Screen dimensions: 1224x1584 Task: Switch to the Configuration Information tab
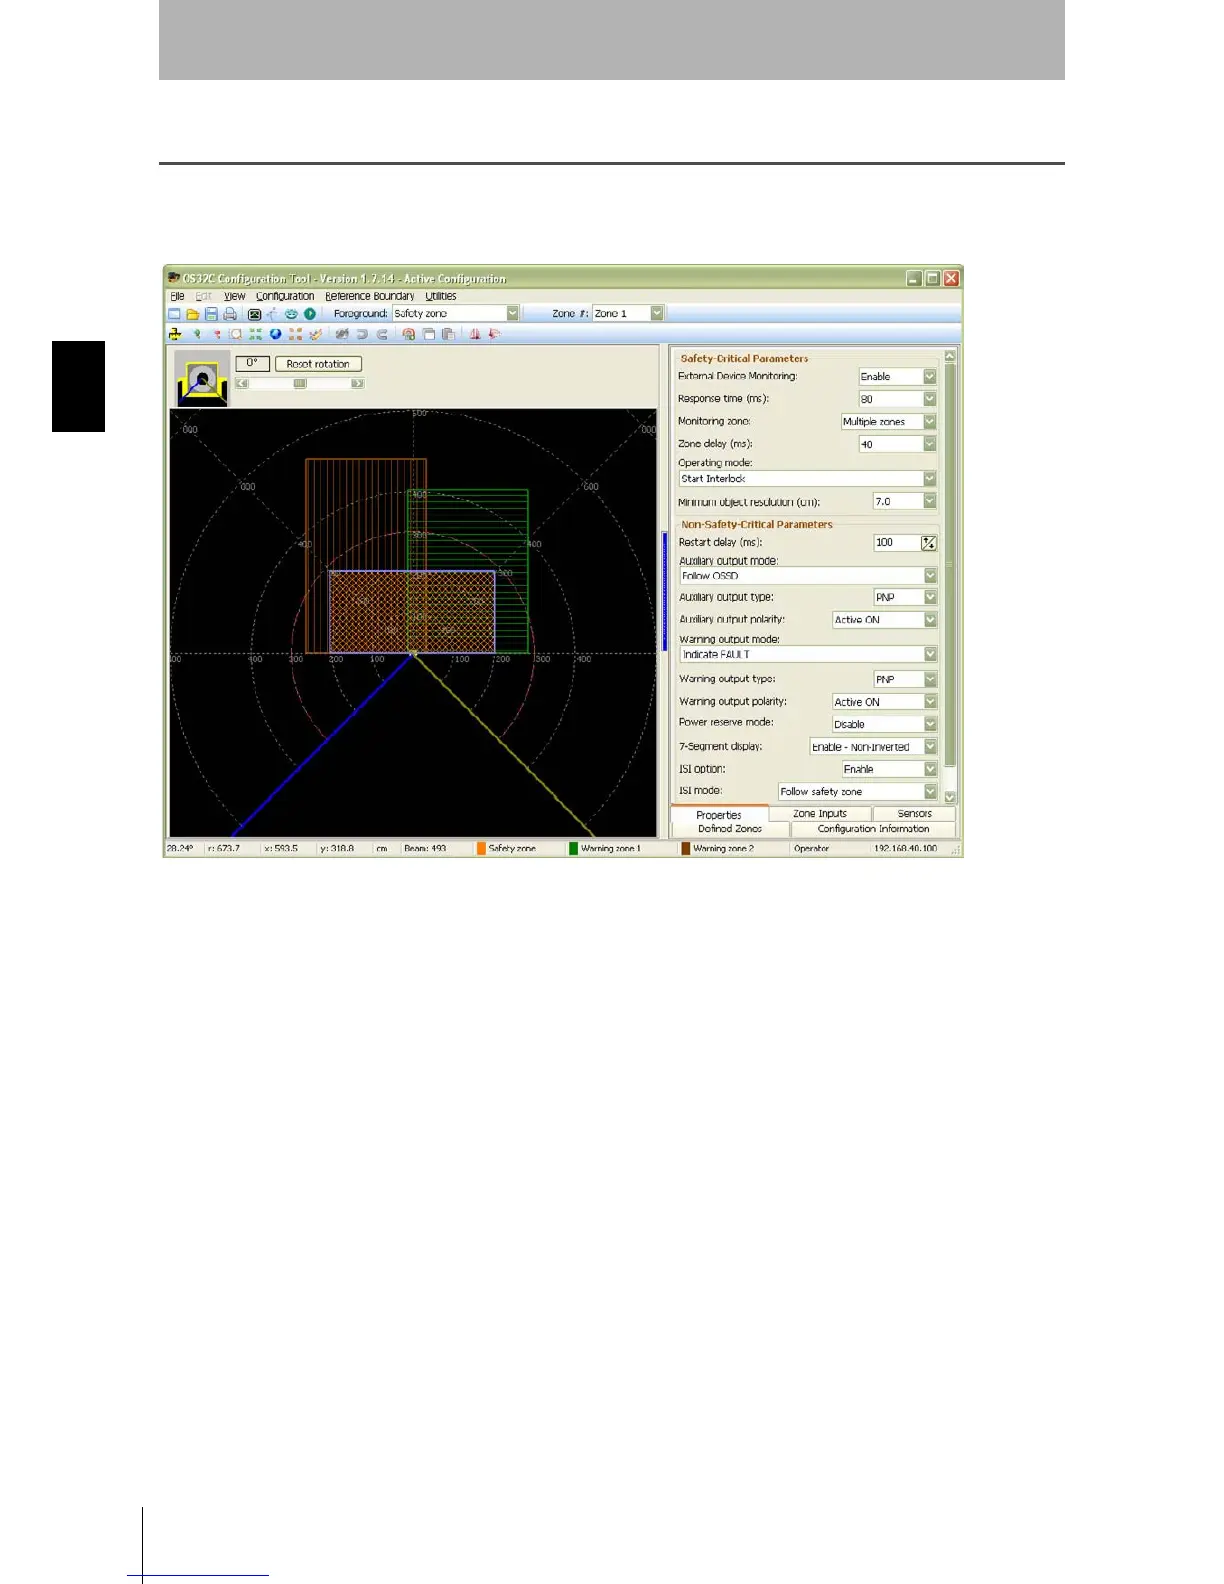pyautogui.click(x=873, y=829)
